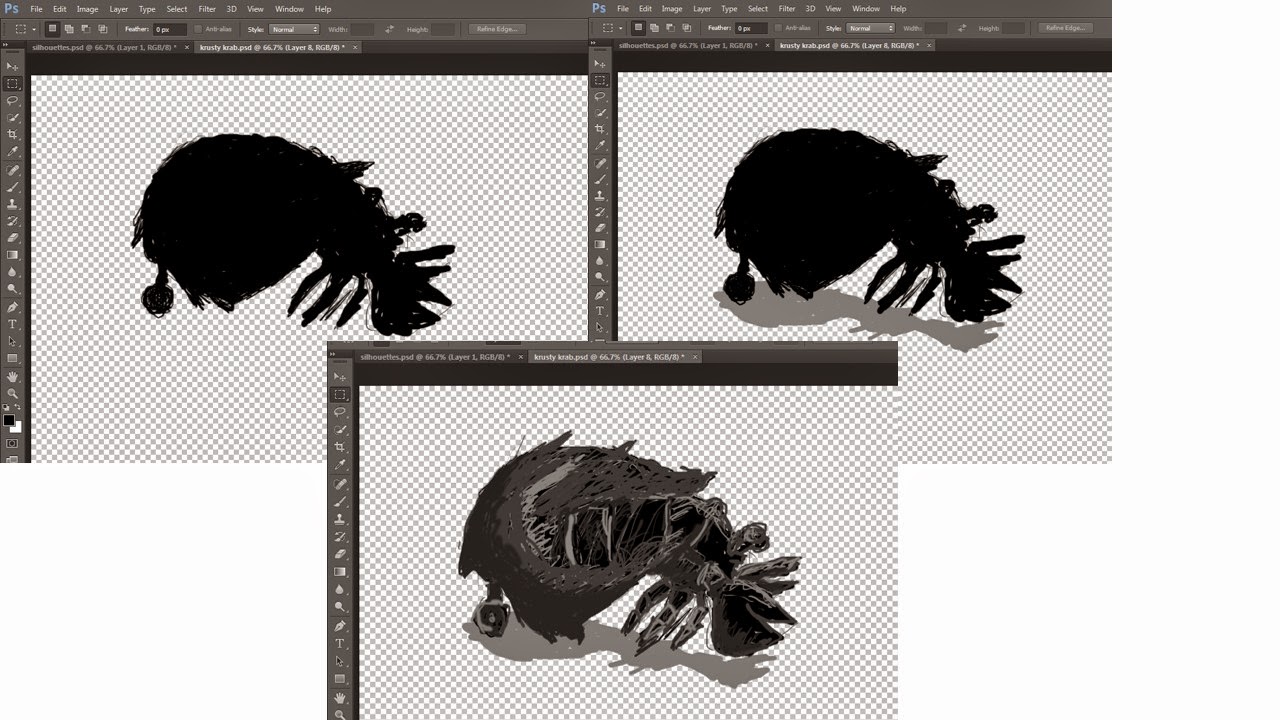The width and height of the screenshot is (1280, 720).
Task: Select the Rectangular Marquee tool in the right window
Action: click(x=600, y=80)
